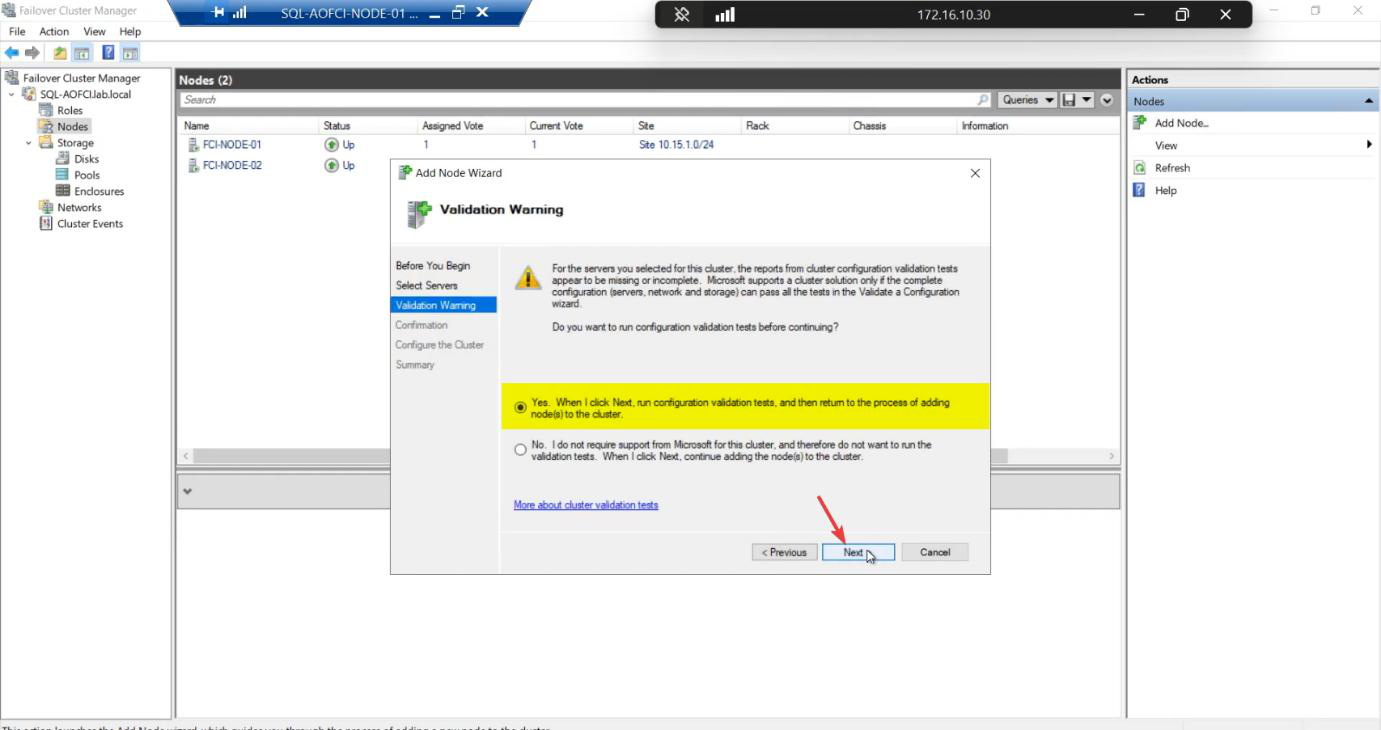
Task: Restore down the 172.16.10.30 session window
Action: click(x=1182, y=15)
